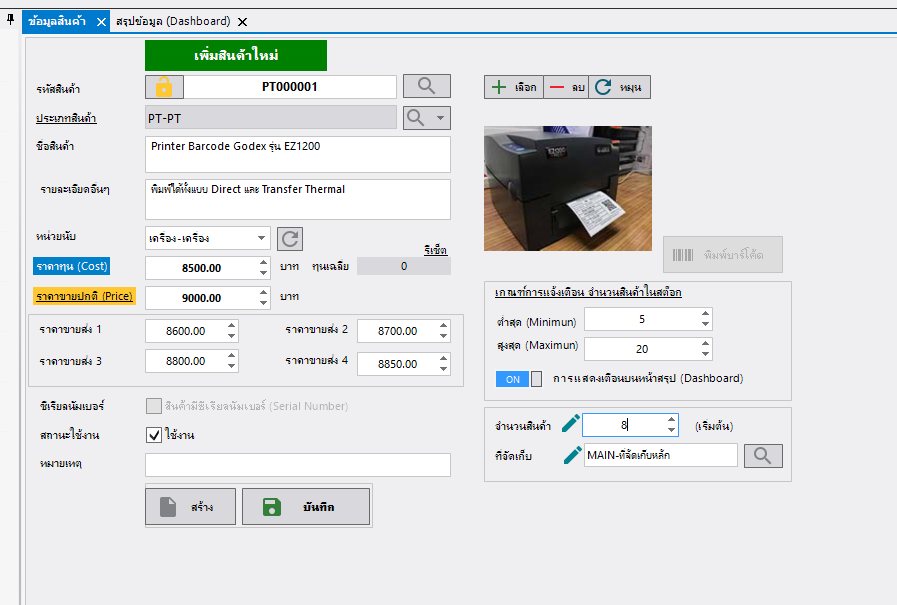897x605 pixels.
Task: Decrease wholesale price 4 with down arrow
Action: (443, 369)
